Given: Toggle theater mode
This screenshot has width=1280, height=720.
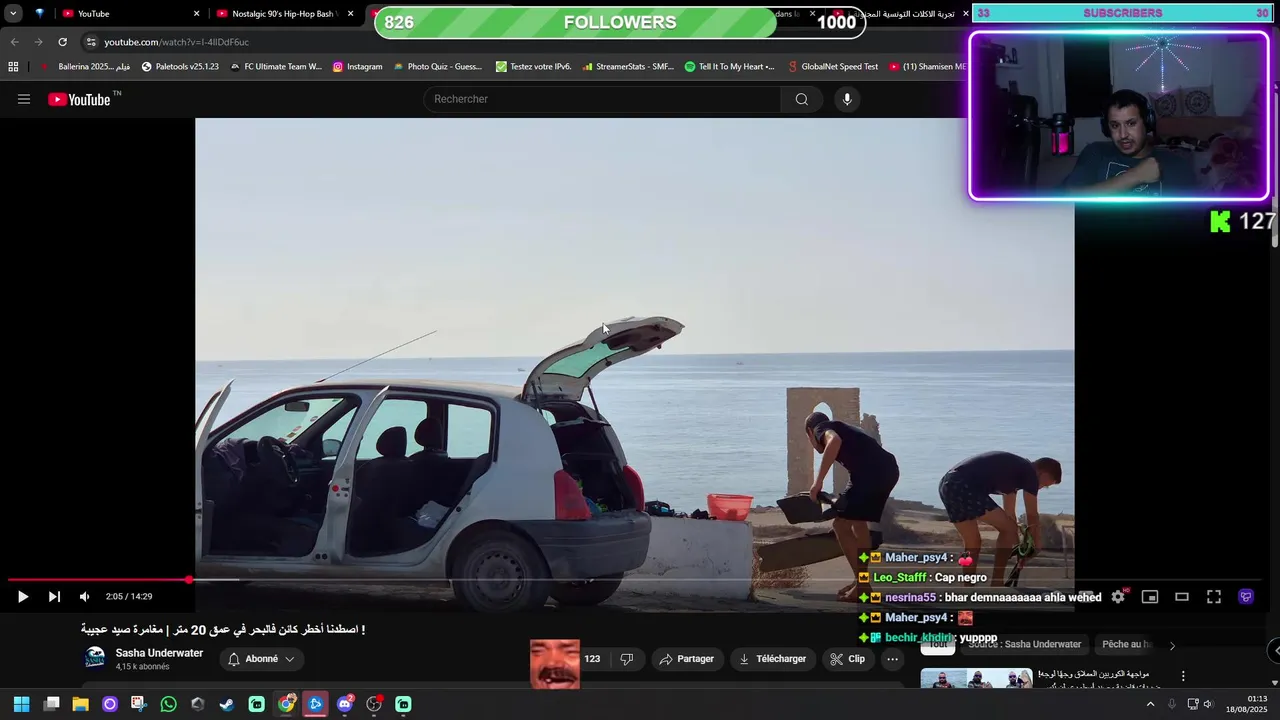Looking at the screenshot, I should (1182, 597).
